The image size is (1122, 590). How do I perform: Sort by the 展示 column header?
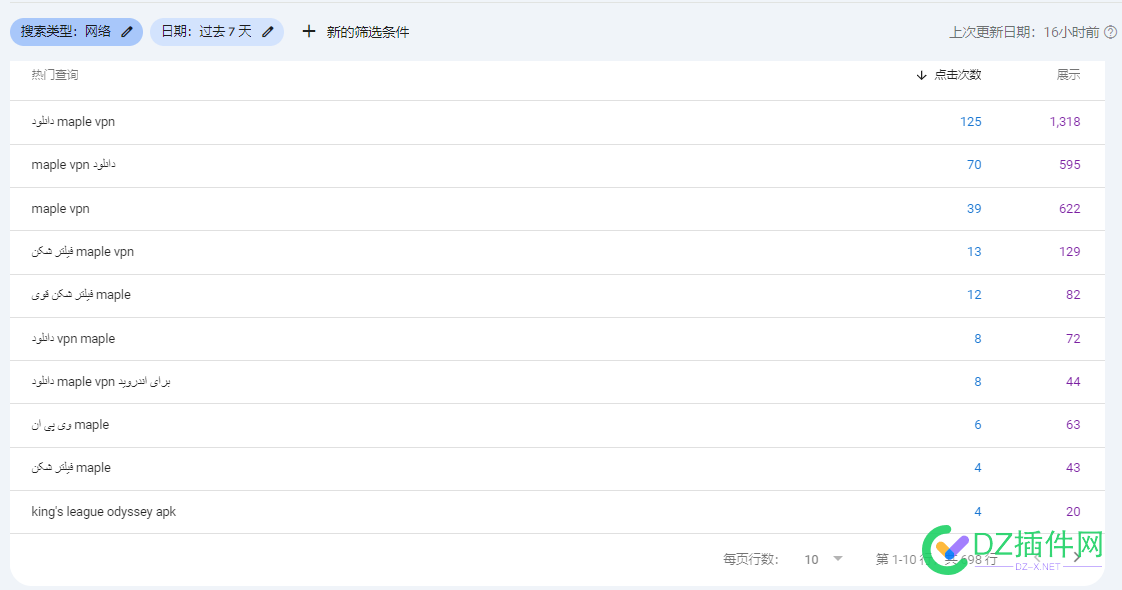(x=1068, y=75)
